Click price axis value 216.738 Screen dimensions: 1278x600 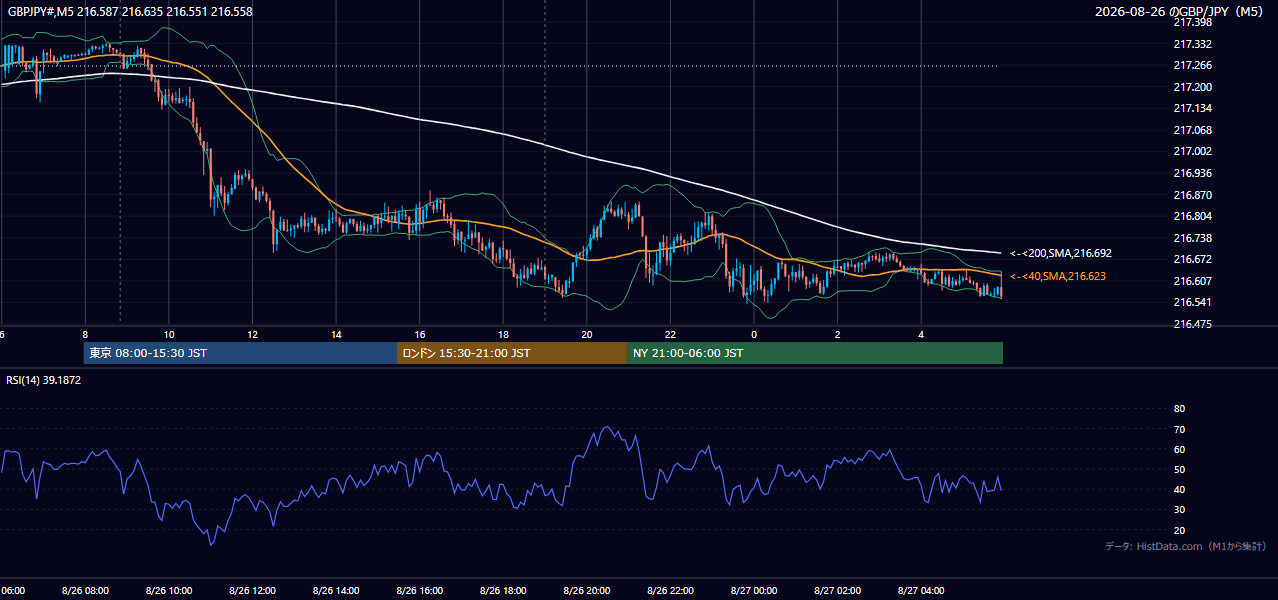click(x=1192, y=238)
